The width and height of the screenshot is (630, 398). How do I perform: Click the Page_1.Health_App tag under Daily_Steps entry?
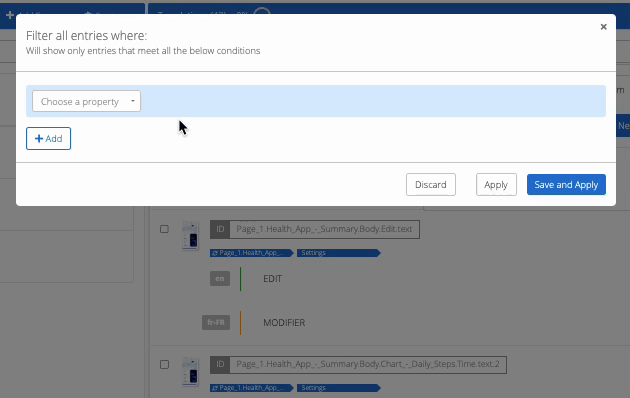coord(251,388)
